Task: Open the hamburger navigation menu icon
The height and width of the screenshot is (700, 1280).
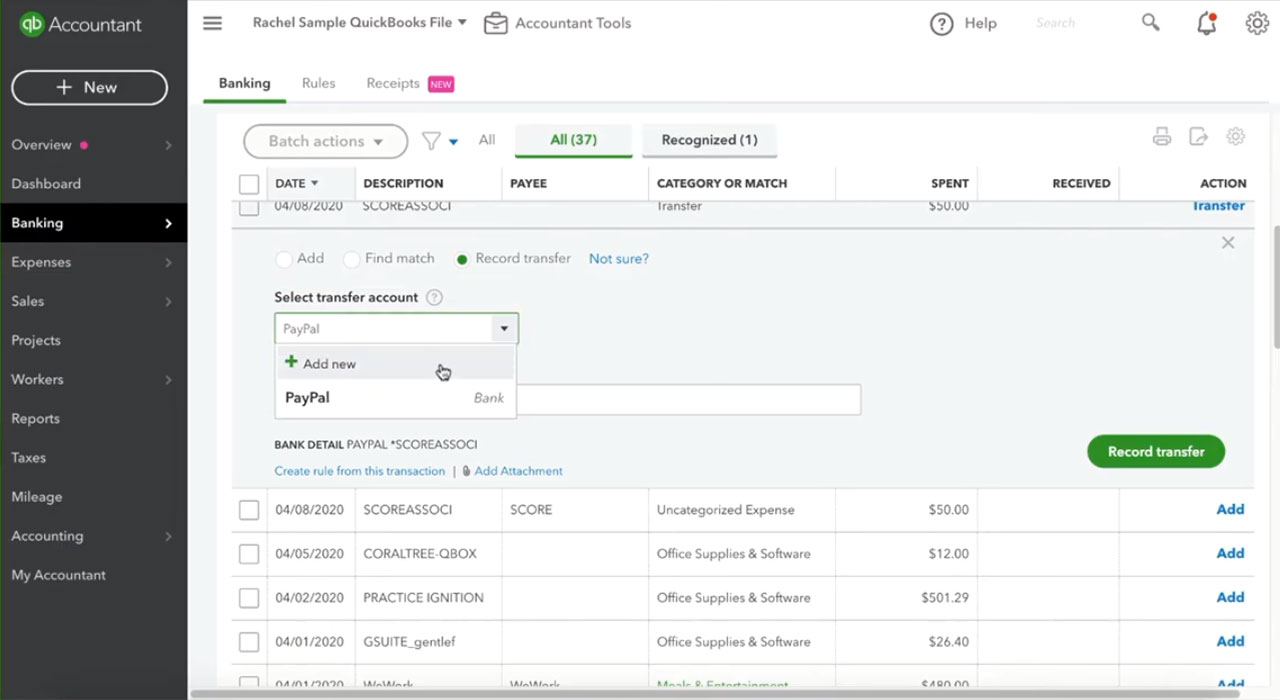Action: pyautogui.click(x=212, y=23)
